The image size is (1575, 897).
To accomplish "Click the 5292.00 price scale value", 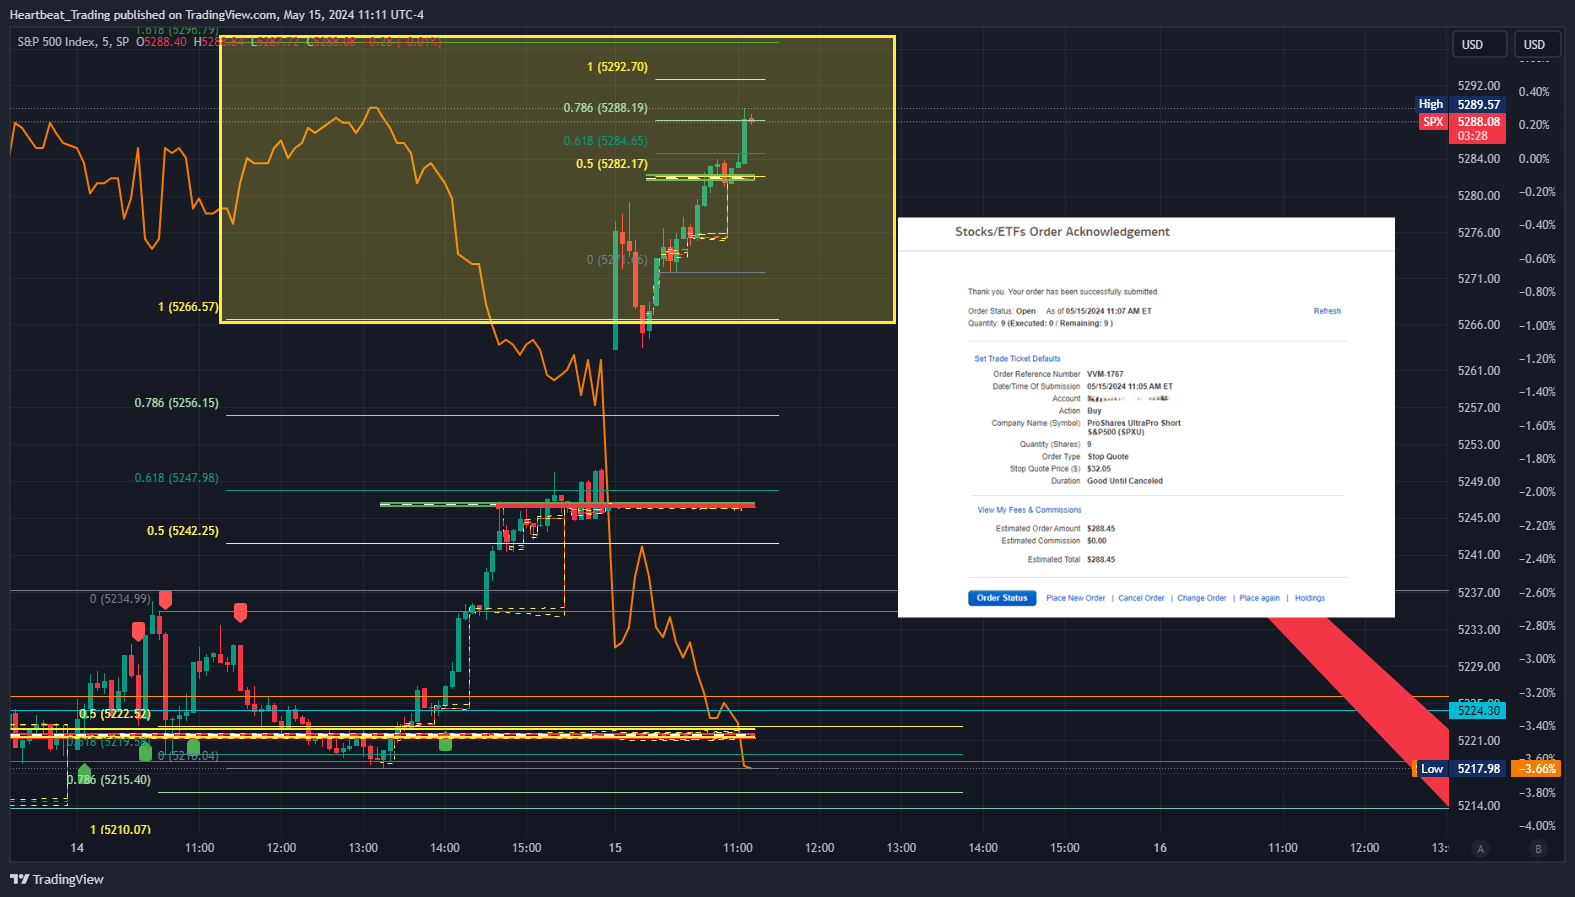I will coord(1479,86).
